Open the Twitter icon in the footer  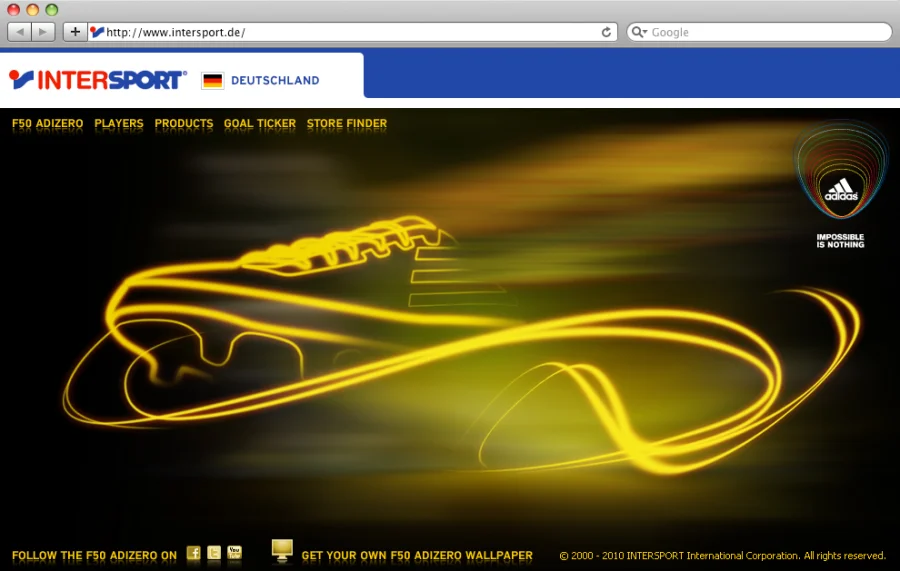point(214,553)
